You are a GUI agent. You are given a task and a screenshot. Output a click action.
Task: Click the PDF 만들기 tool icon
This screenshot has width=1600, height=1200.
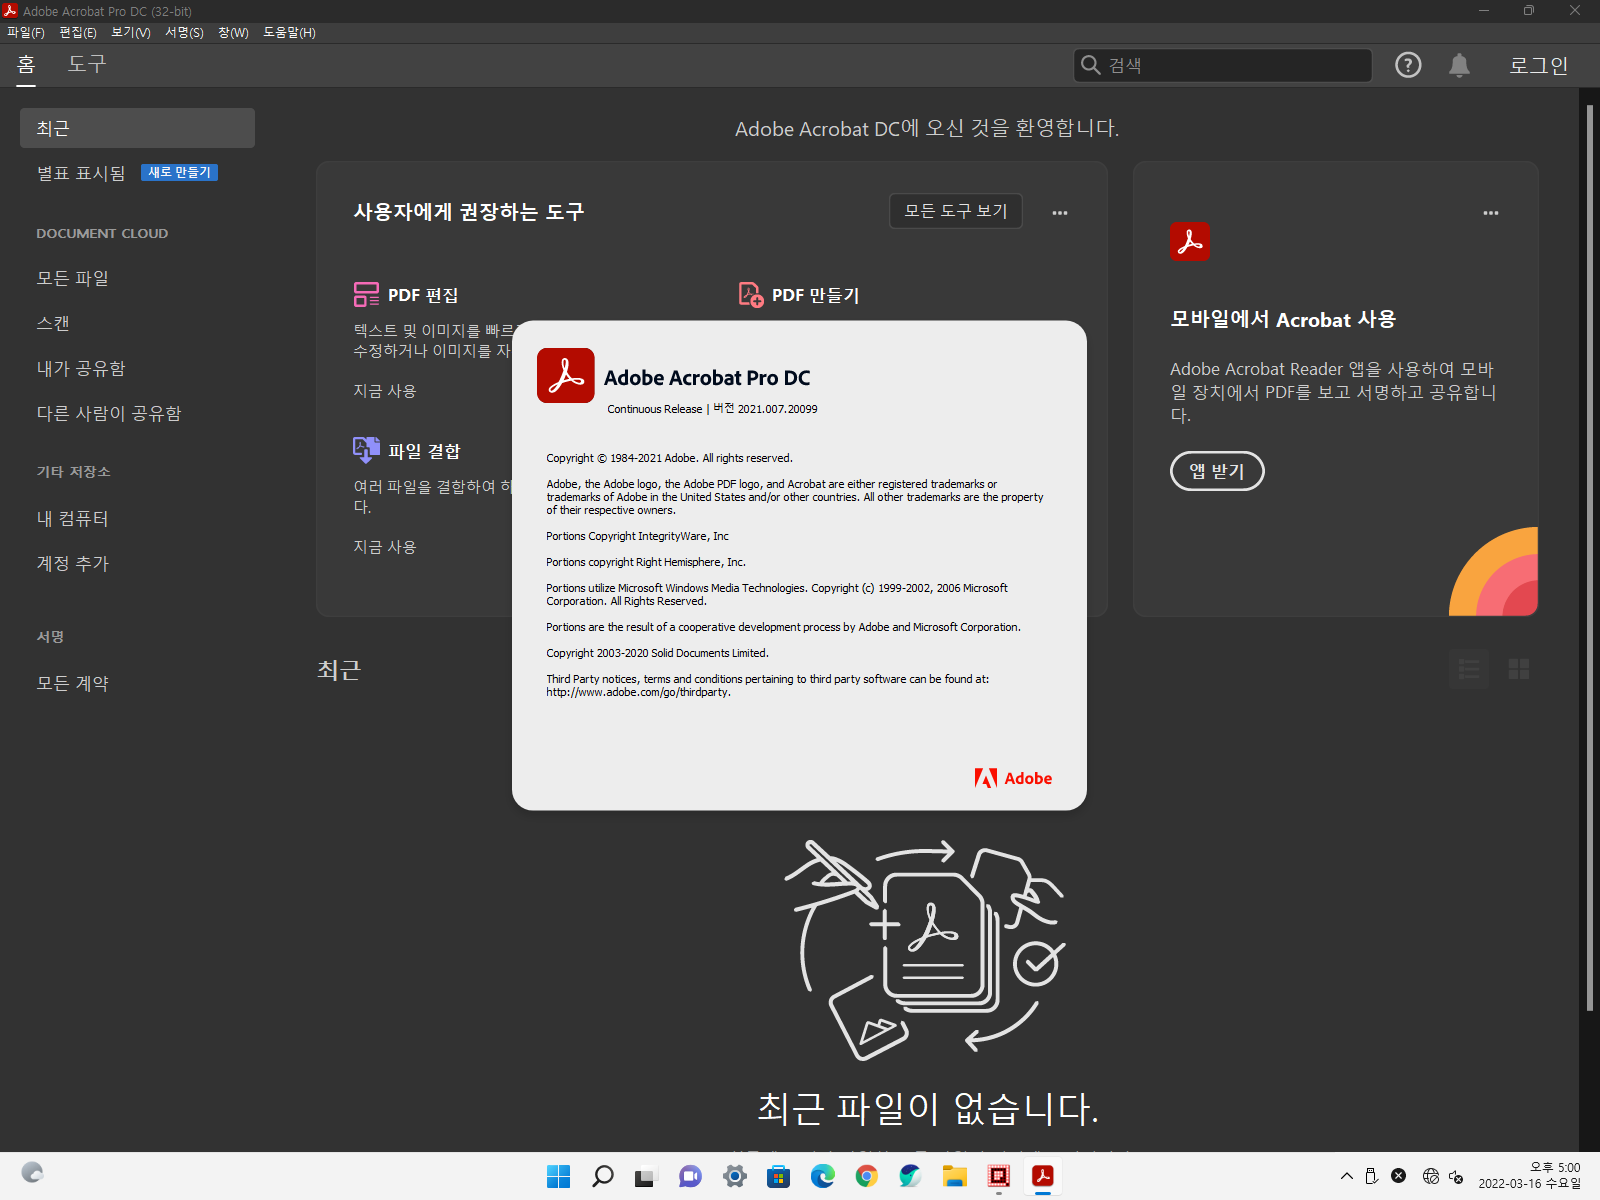(750, 294)
